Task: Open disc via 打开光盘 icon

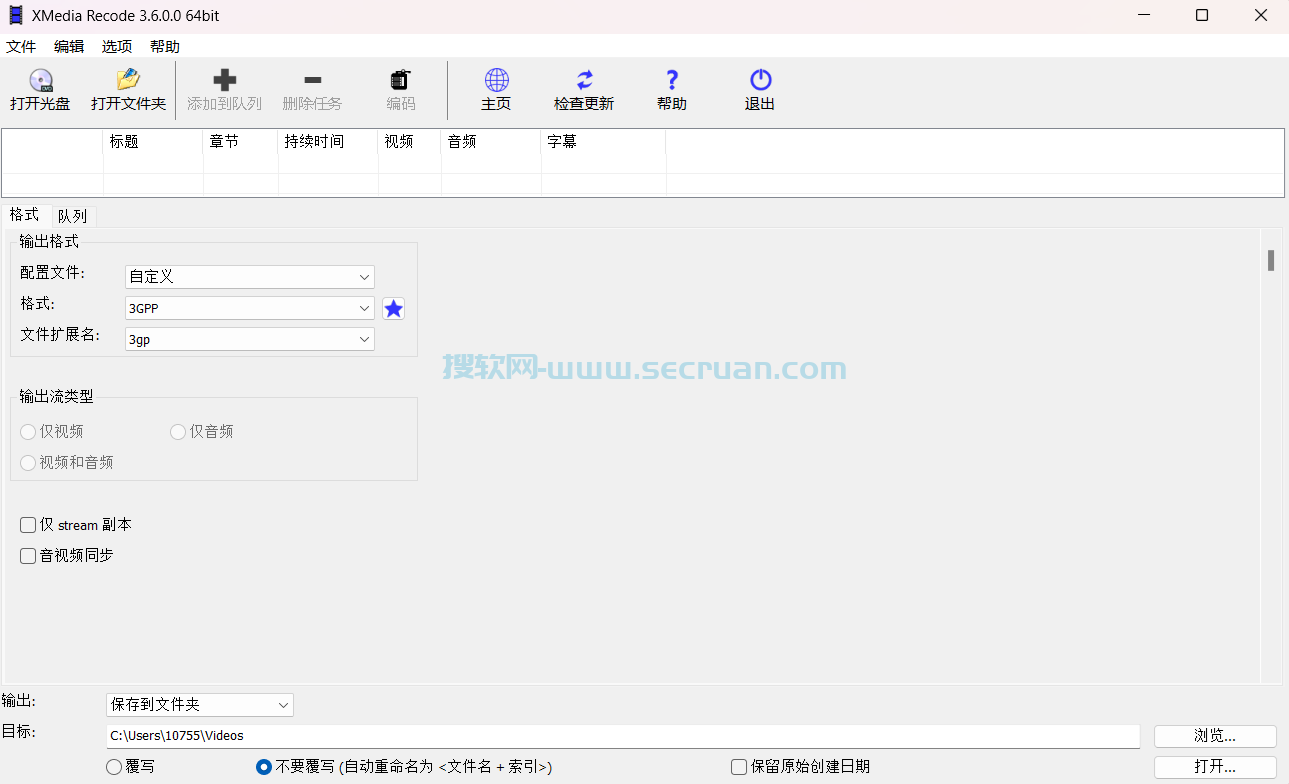Action: coord(40,80)
